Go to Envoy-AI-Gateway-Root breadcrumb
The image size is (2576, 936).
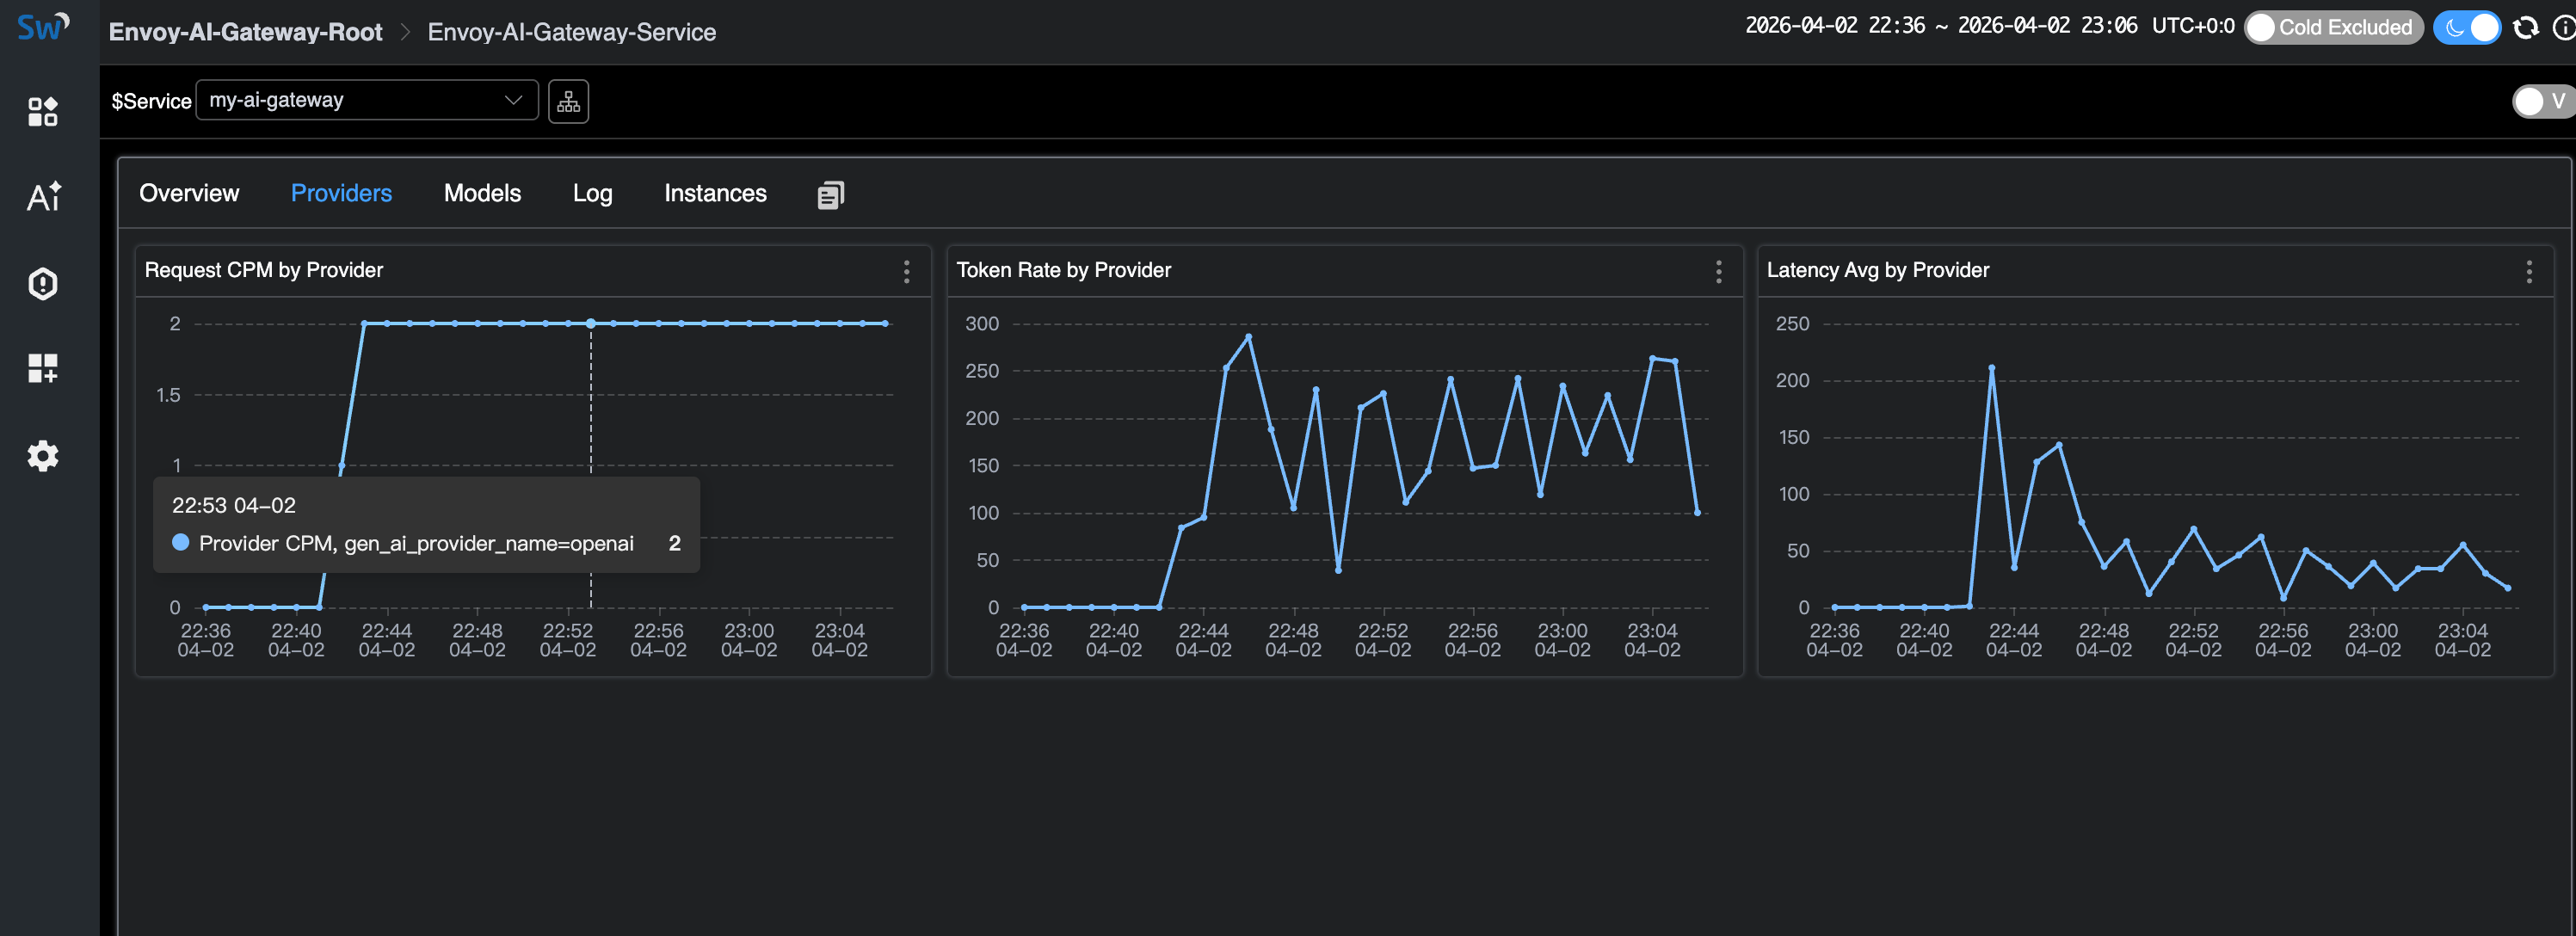coord(245,32)
